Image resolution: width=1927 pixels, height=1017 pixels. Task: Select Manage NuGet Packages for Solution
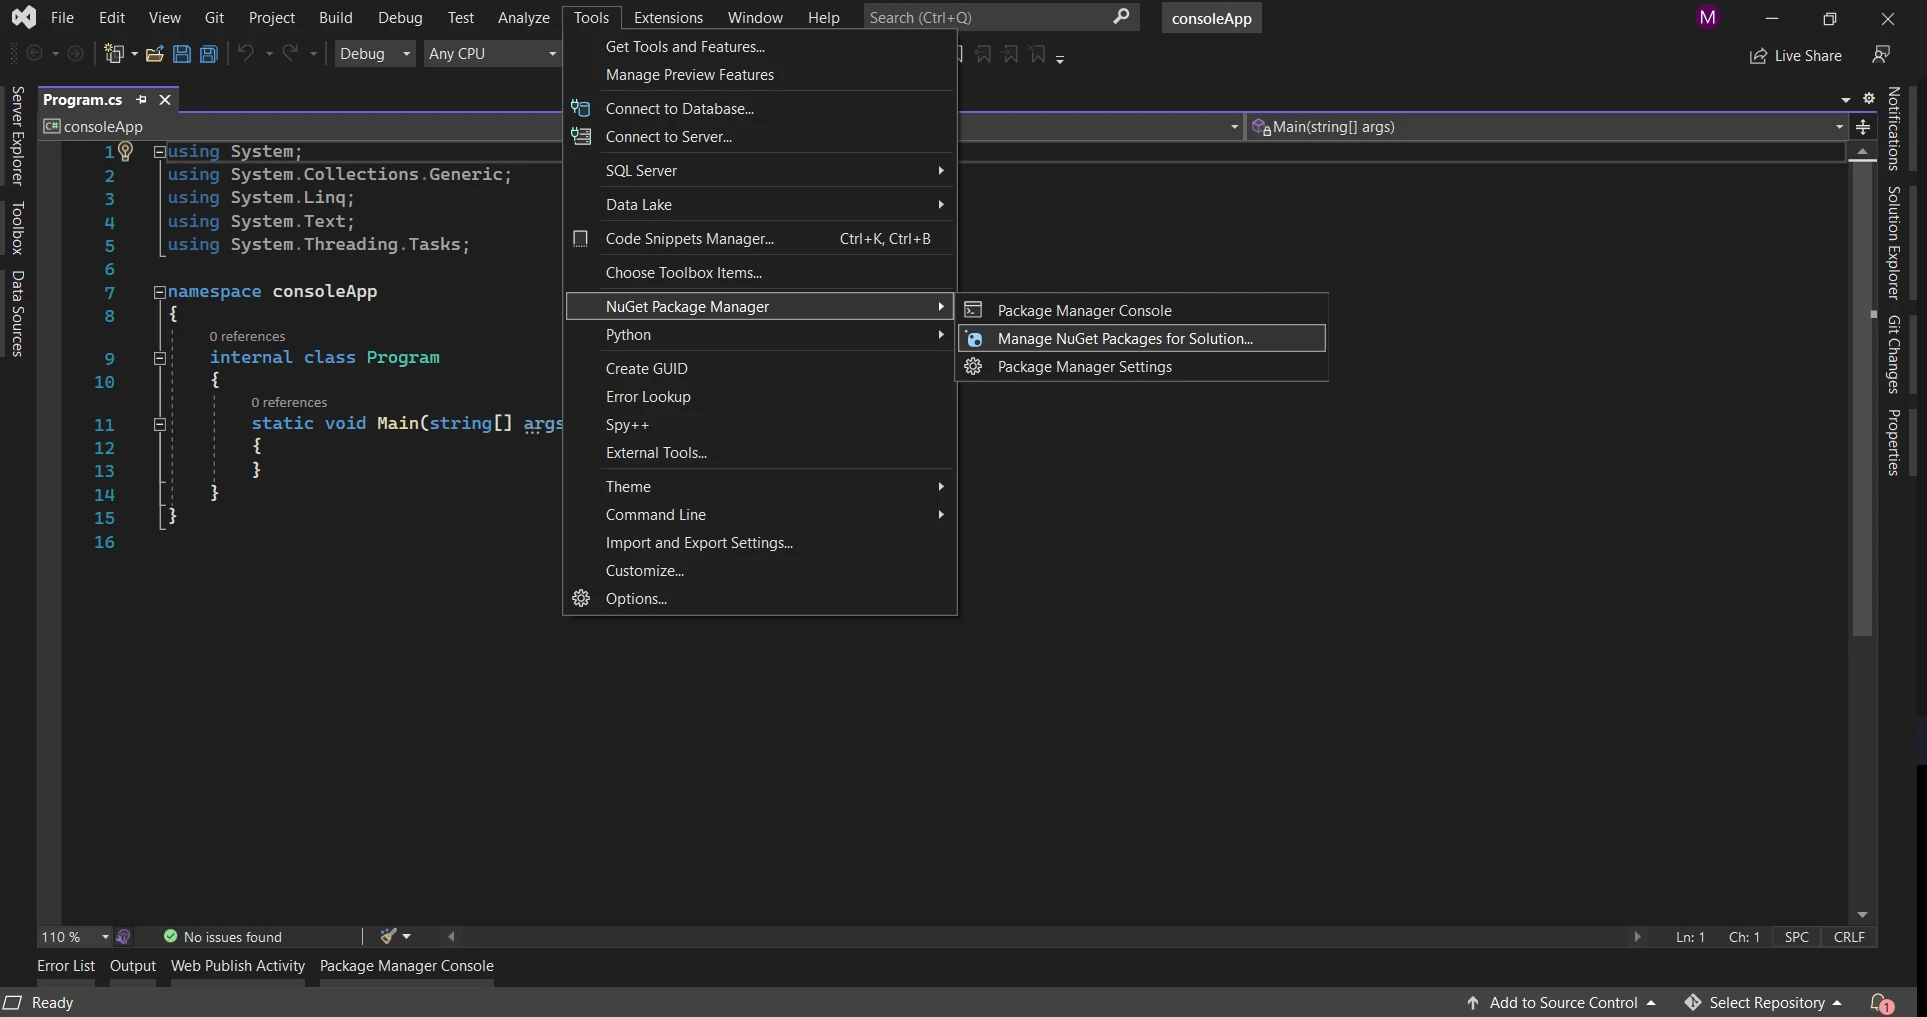click(1125, 339)
